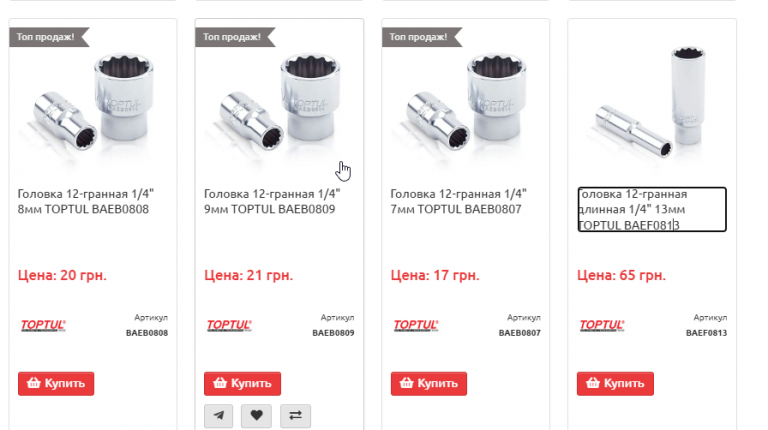Click the compare arrows icon
The height and width of the screenshot is (430, 768).
point(295,416)
